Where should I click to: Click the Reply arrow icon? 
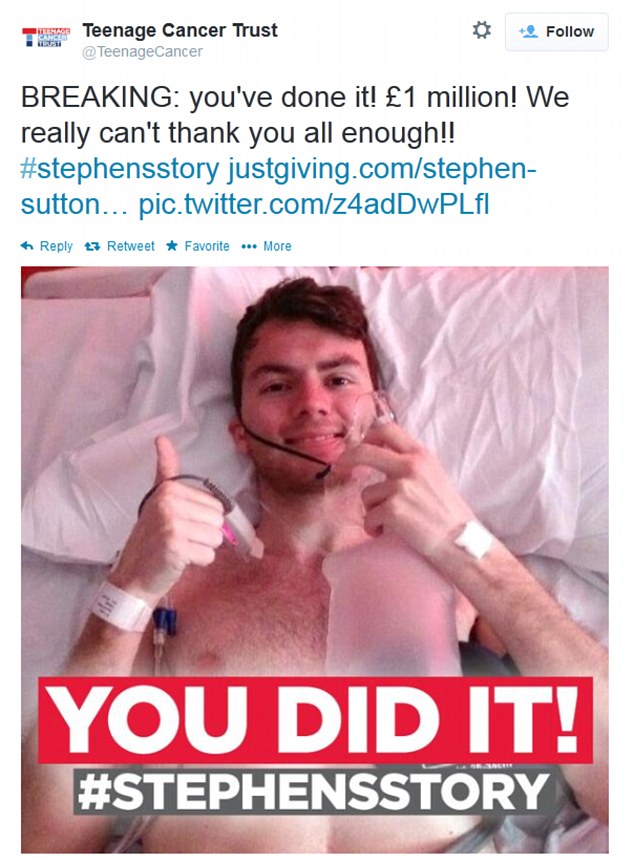coord(27,246)
